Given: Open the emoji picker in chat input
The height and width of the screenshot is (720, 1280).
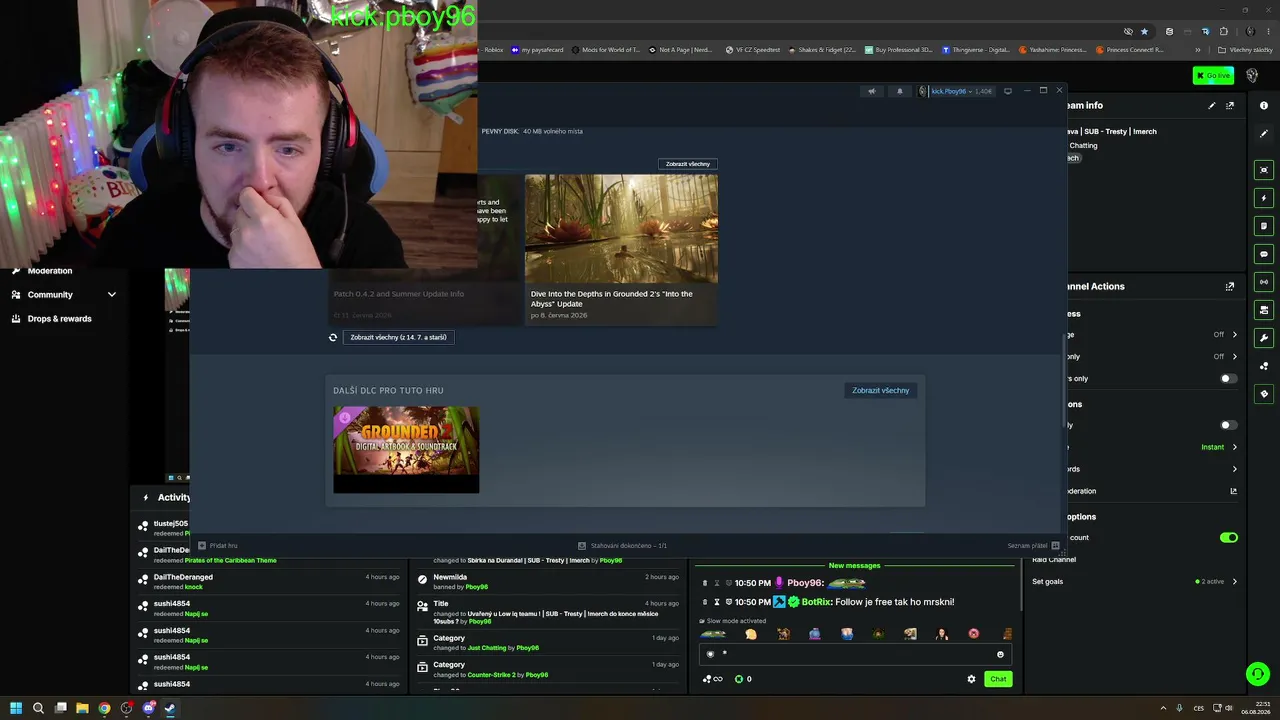Looking at the screenshot, I should pyautogui.click(x=1000, y=655).
